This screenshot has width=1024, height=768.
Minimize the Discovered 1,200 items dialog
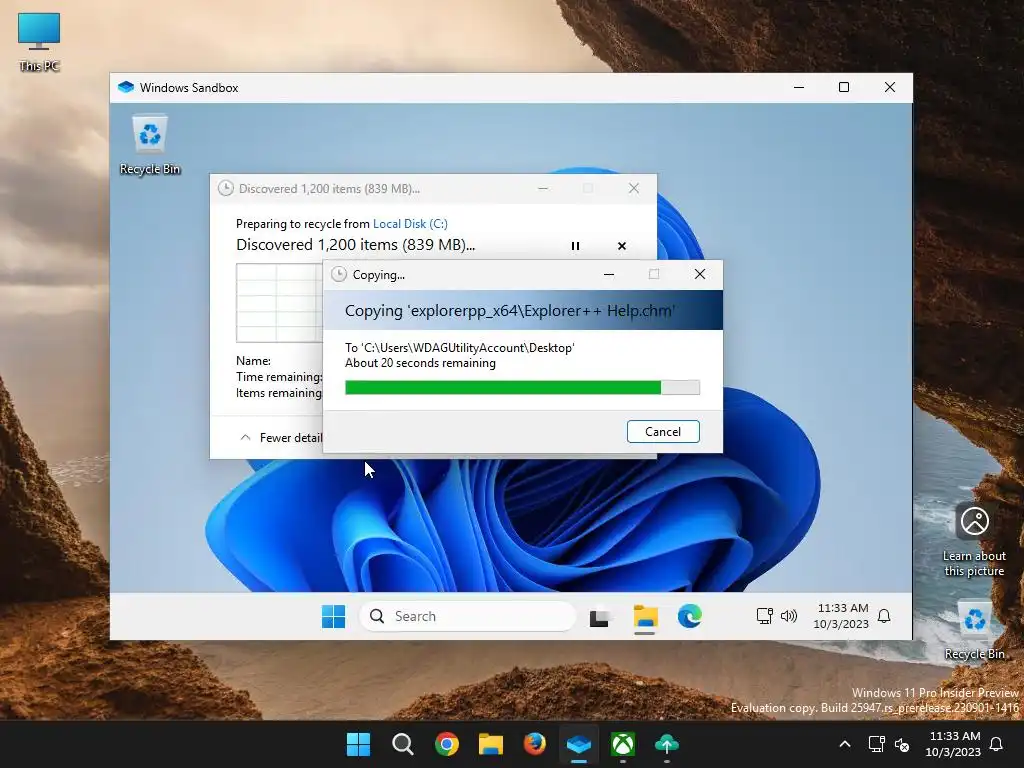543,189
